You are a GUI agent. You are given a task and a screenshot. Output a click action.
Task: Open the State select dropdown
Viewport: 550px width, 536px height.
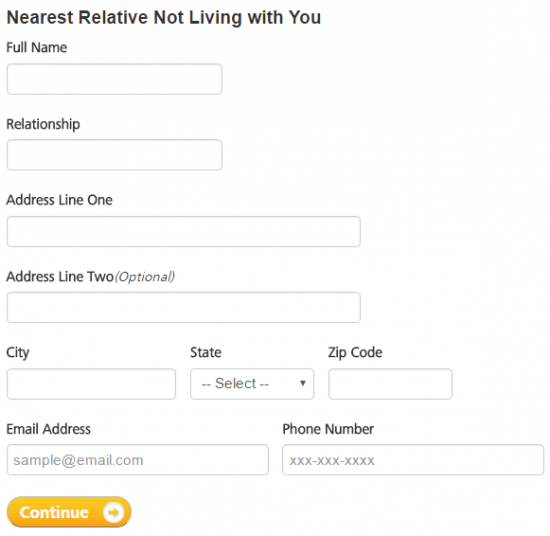pos(252,384)
